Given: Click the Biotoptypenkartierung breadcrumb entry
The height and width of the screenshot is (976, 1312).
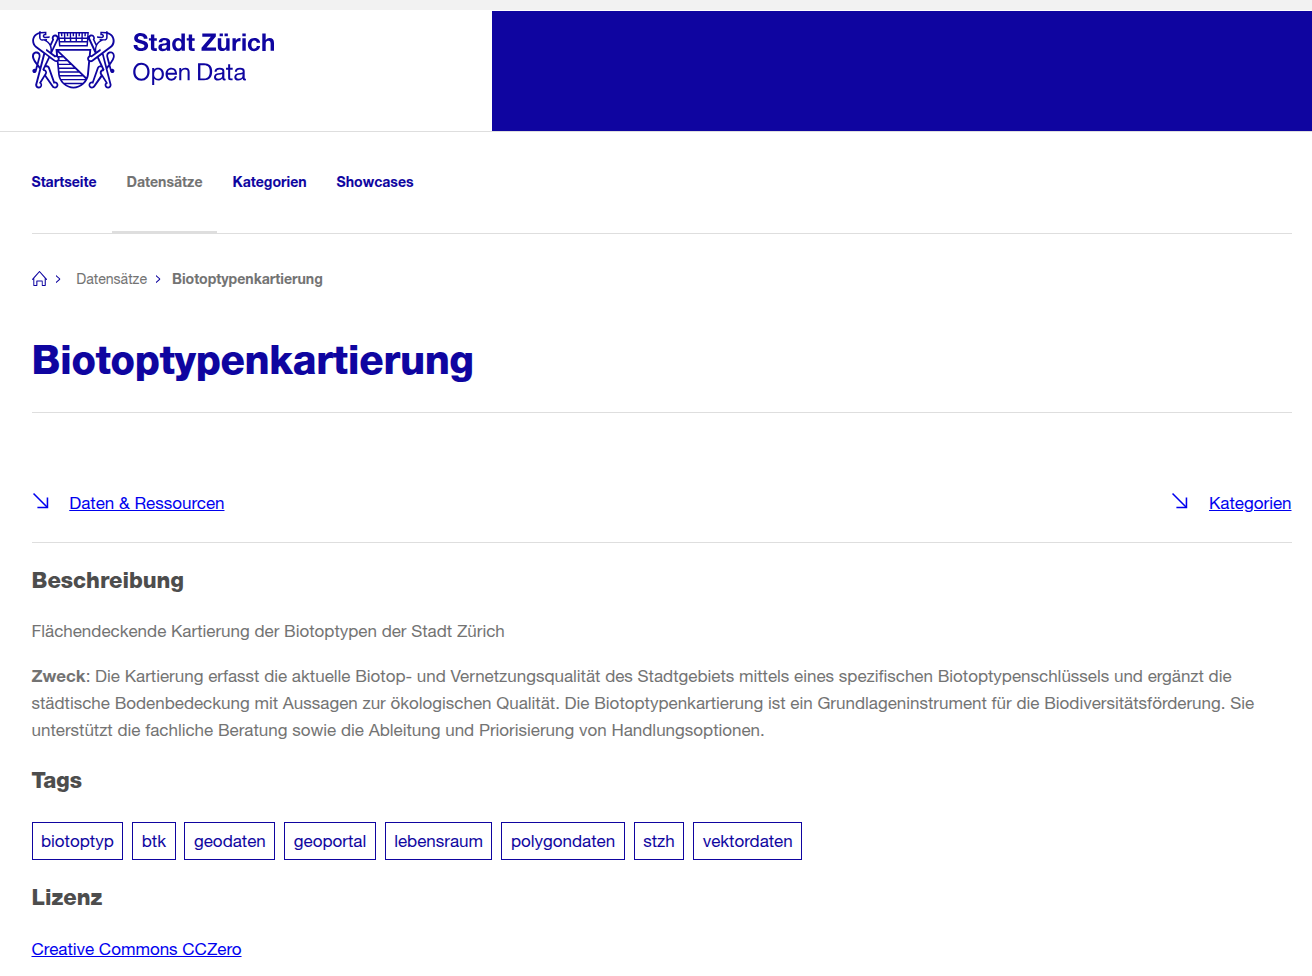Looking at the screenshot, I should [247, 279].
